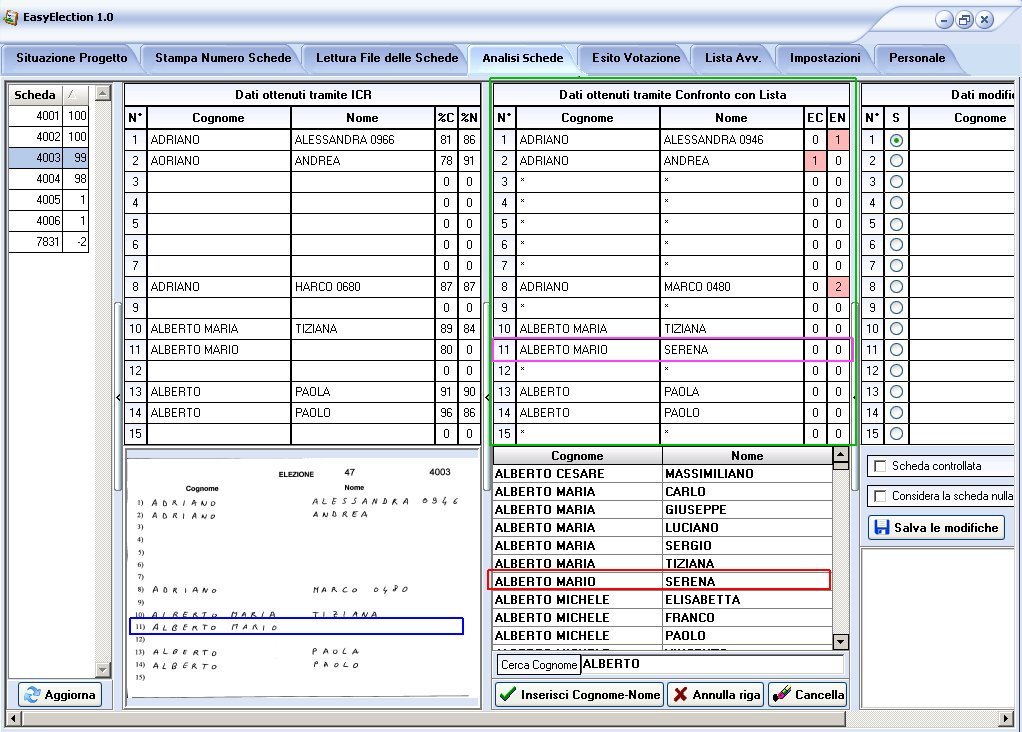
Task: Click the scanned ballot image thumbnail
Action: coord(302,578)
